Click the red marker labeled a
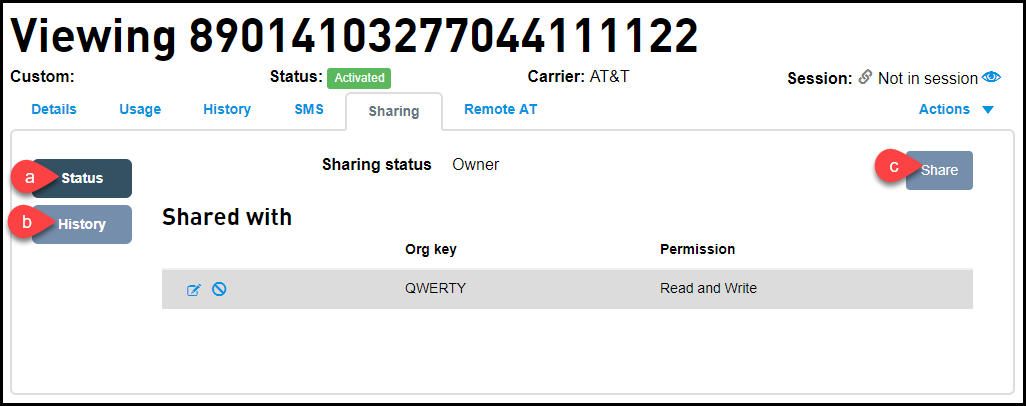 coord(31,177)
